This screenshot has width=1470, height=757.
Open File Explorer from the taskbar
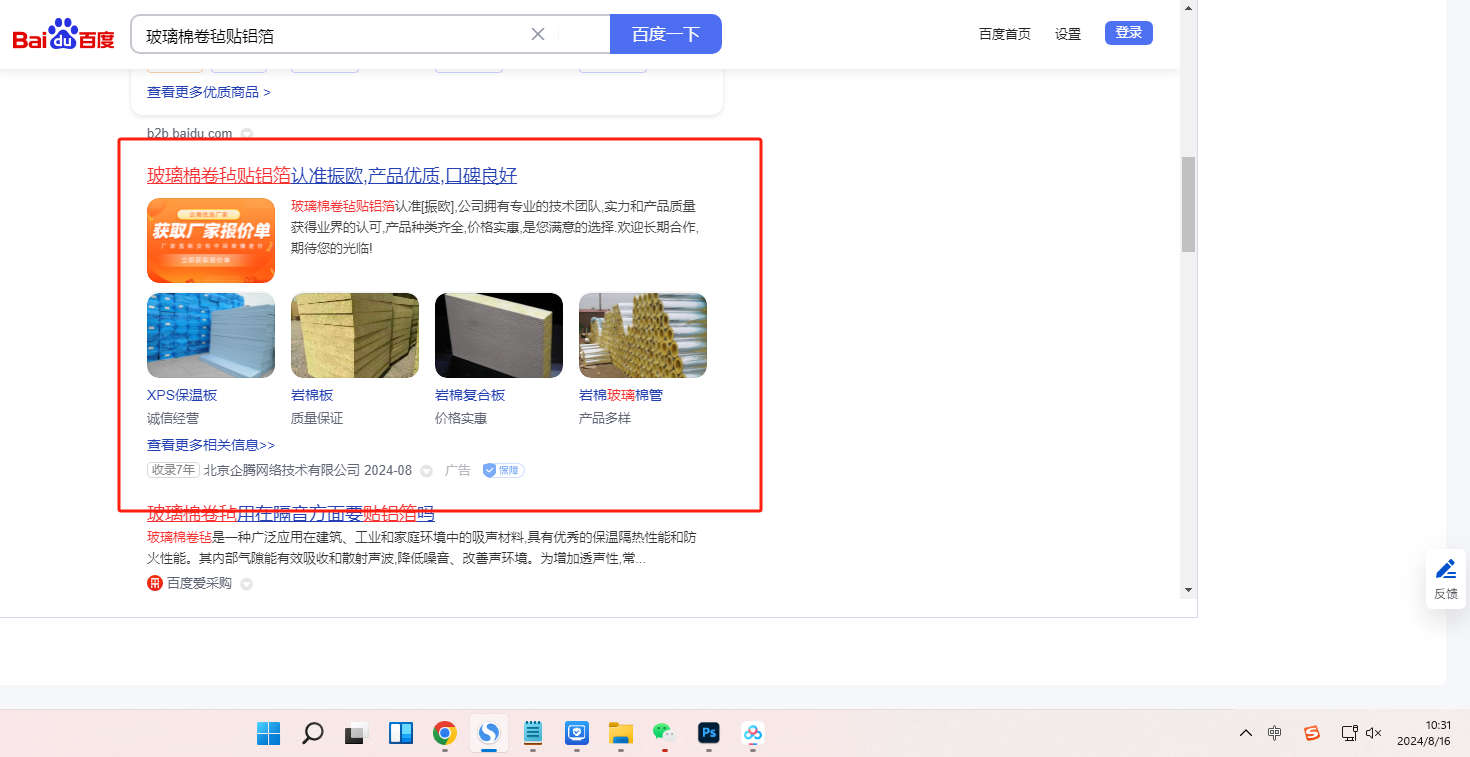pos(621,733)
